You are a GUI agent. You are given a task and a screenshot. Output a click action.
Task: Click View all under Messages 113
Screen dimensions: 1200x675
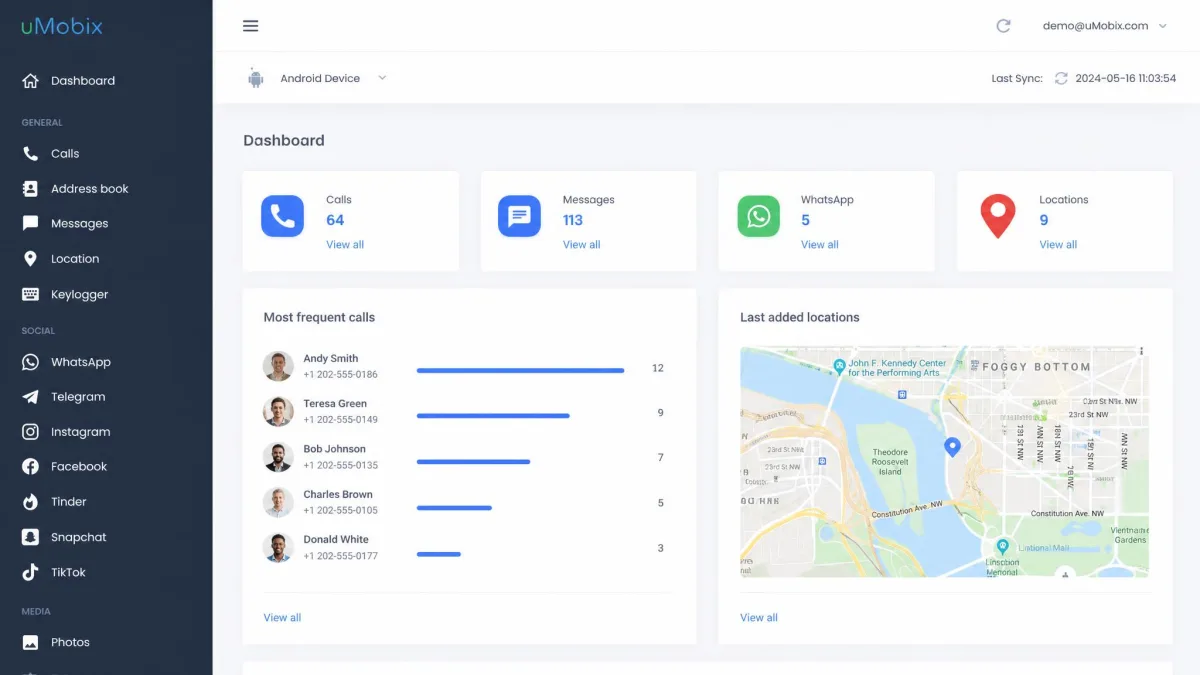click(x=582, y=245)
